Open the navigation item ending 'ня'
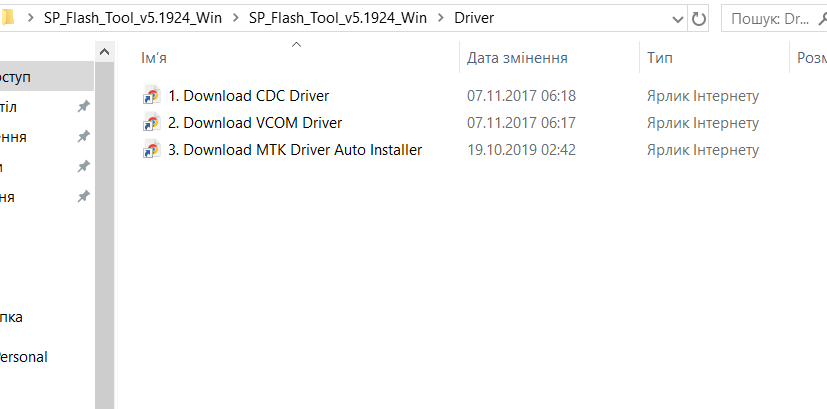Image resolution: width=827 pixels, height=409 pixels. [x=7, y=197]
